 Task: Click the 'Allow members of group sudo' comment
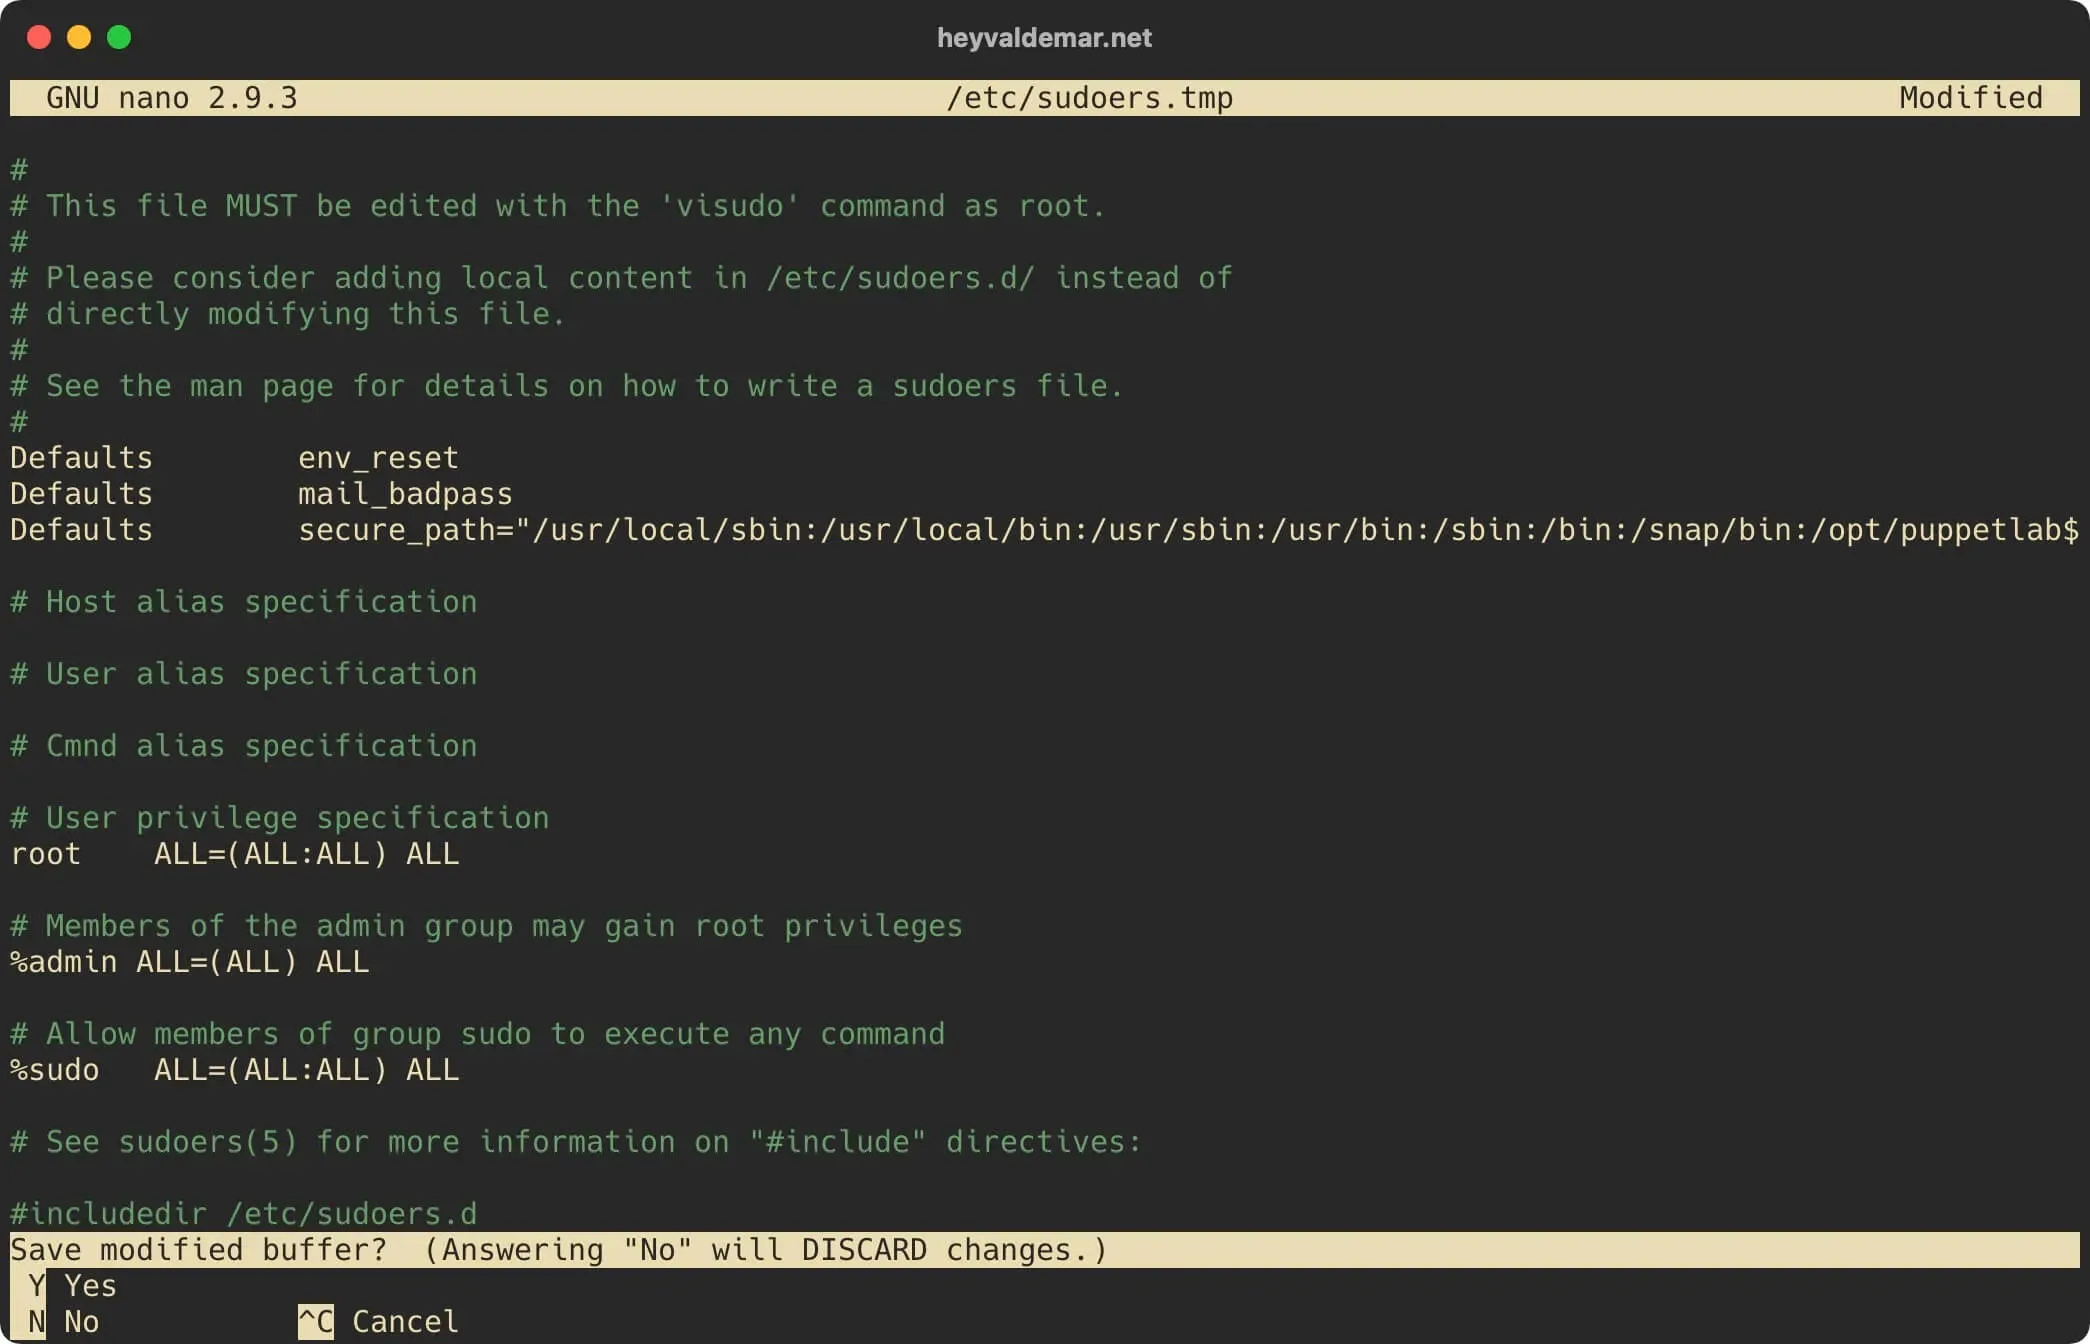pyautogui.click(x=477, y=1034)
